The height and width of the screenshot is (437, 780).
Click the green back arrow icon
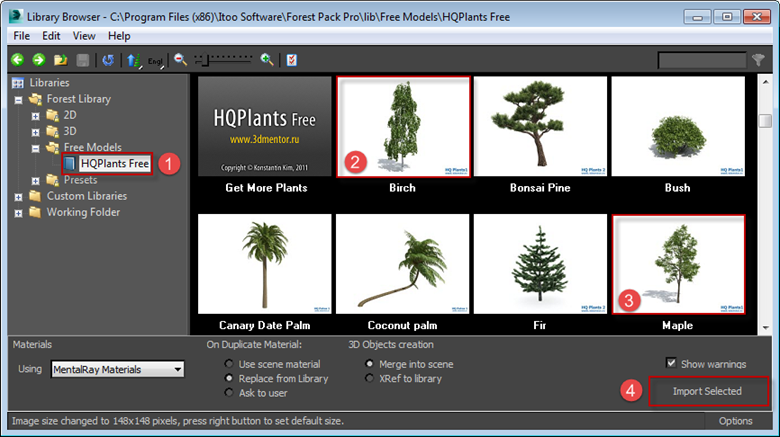pyautogui.click(x=17, y=60)
